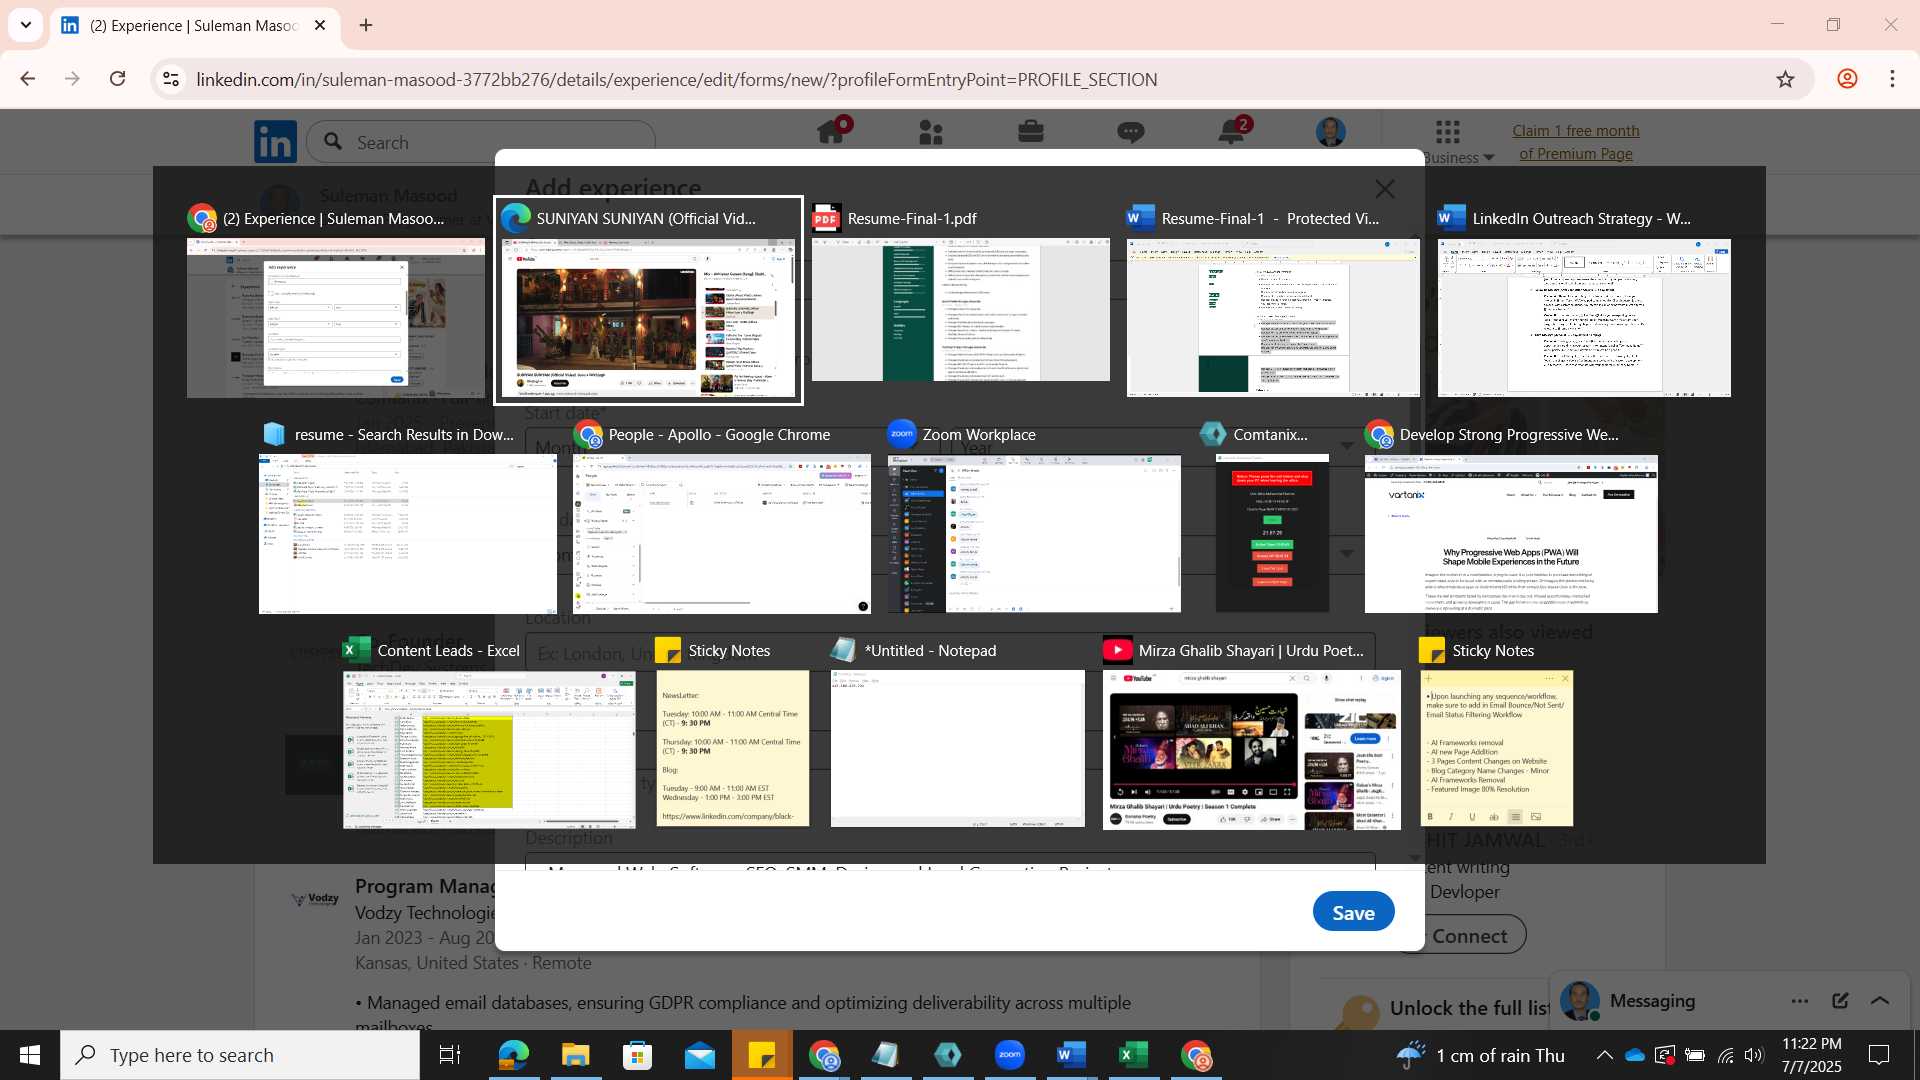
Task: Reload the current browser page
Action: pyautogui.click(x=118, y=79)
